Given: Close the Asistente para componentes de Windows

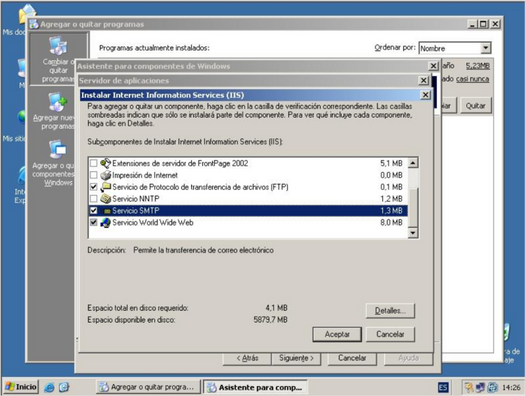Looking at the screenshot, I should click(x=433, y=66).
